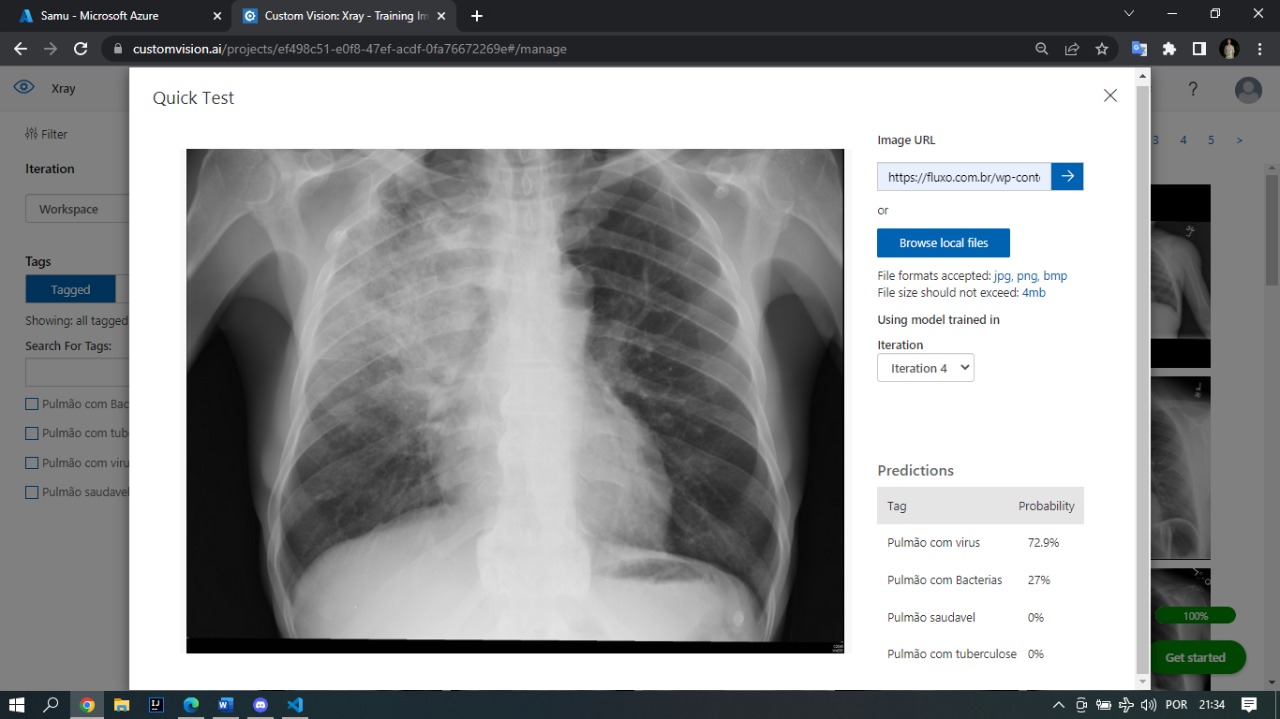Bookmark this page with star icon
The width and height of the screenshot is (1280, 719).
(1101, 48)
